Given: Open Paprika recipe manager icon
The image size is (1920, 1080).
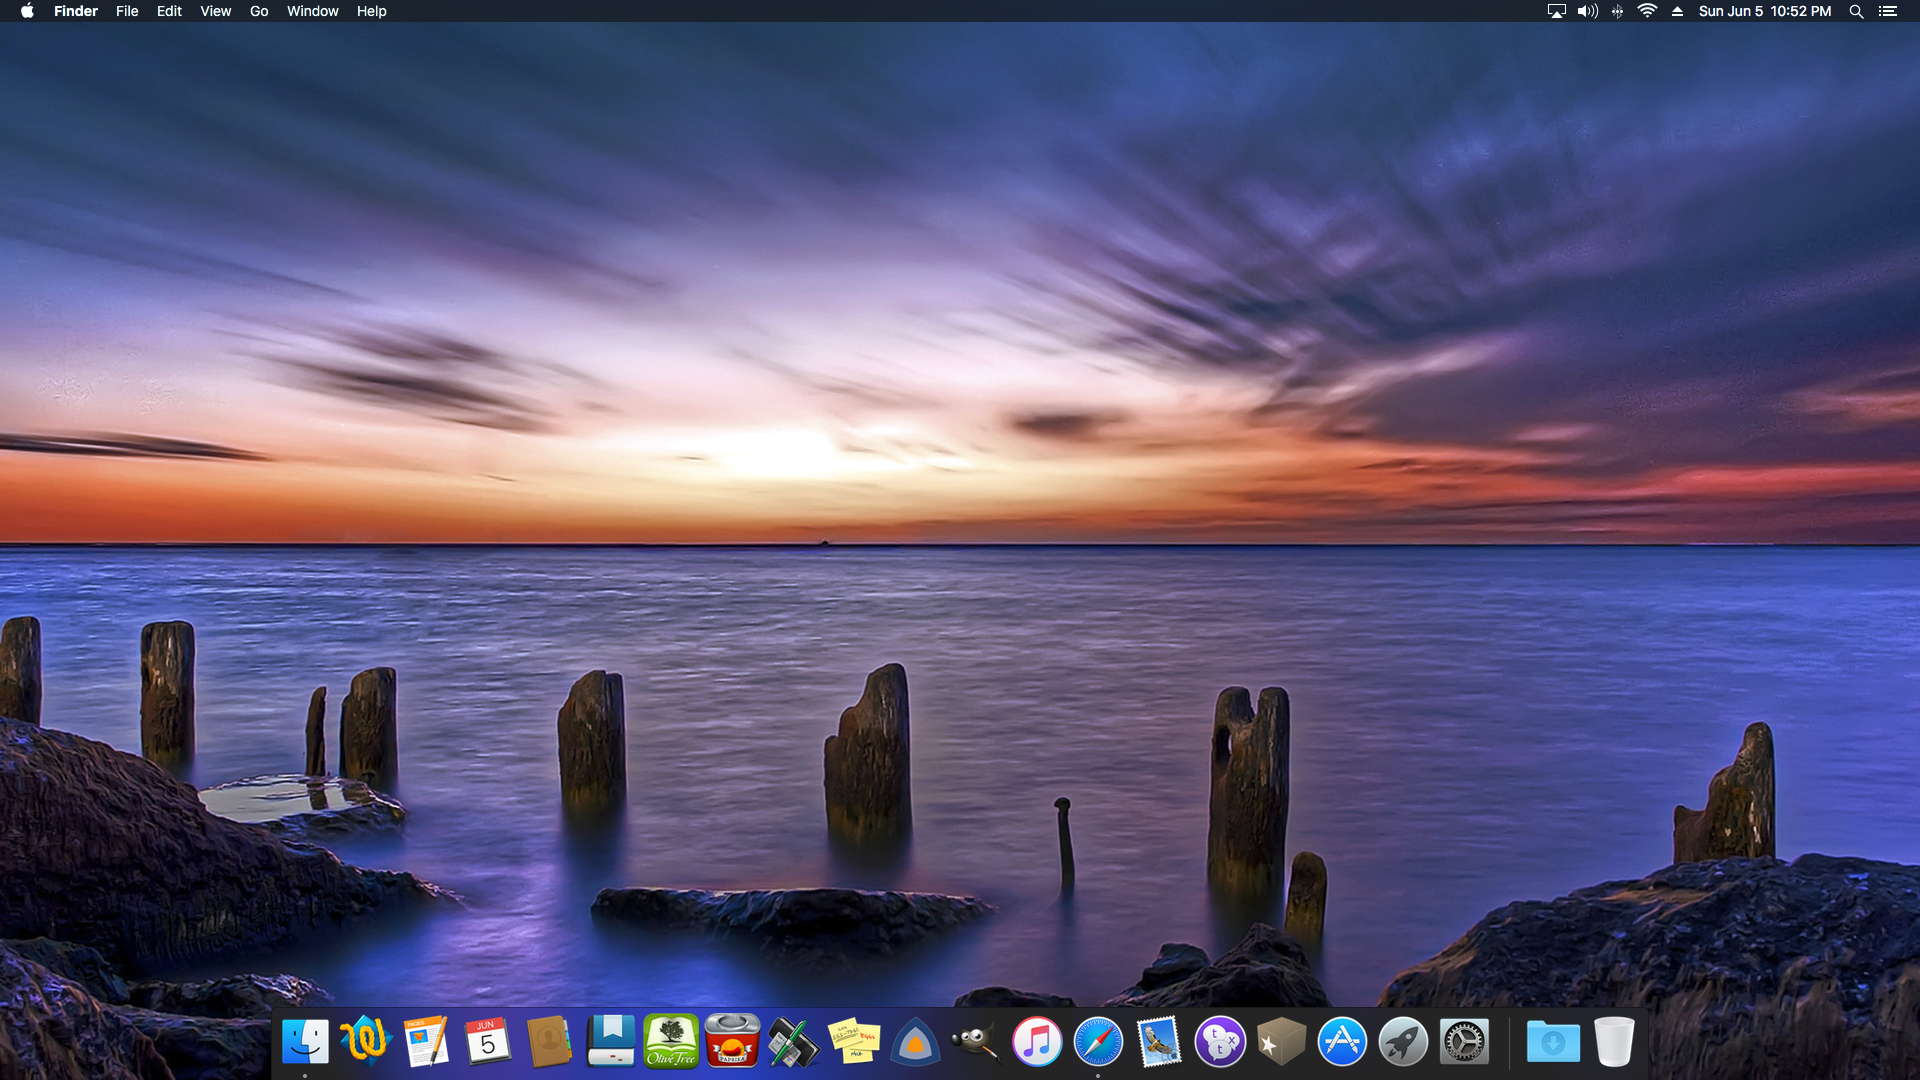Looking at the screenshot, I should click(732, 1042).
